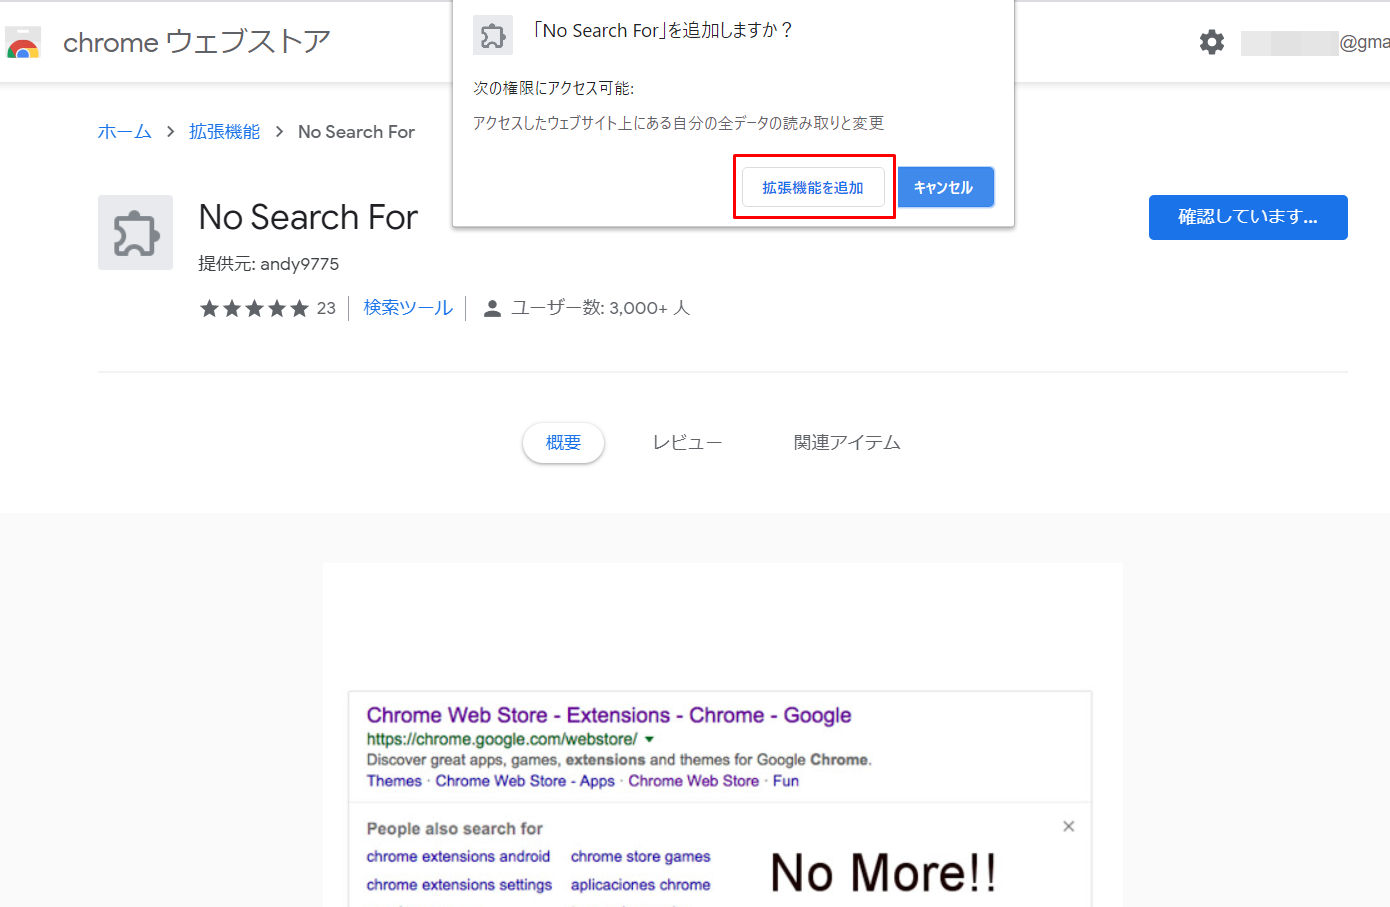Screen dimensions: 1390x907
Task: Click the 次の権限にアクセス可能 label
Action: (x=553, y=88)
